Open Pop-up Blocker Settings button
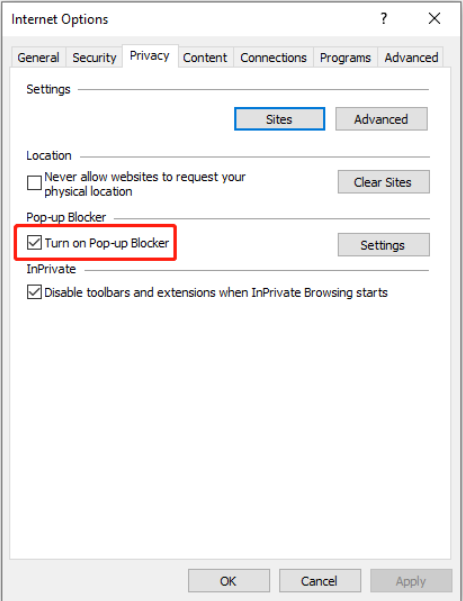This screenshot has width=463, height=601. pos(384,245)
